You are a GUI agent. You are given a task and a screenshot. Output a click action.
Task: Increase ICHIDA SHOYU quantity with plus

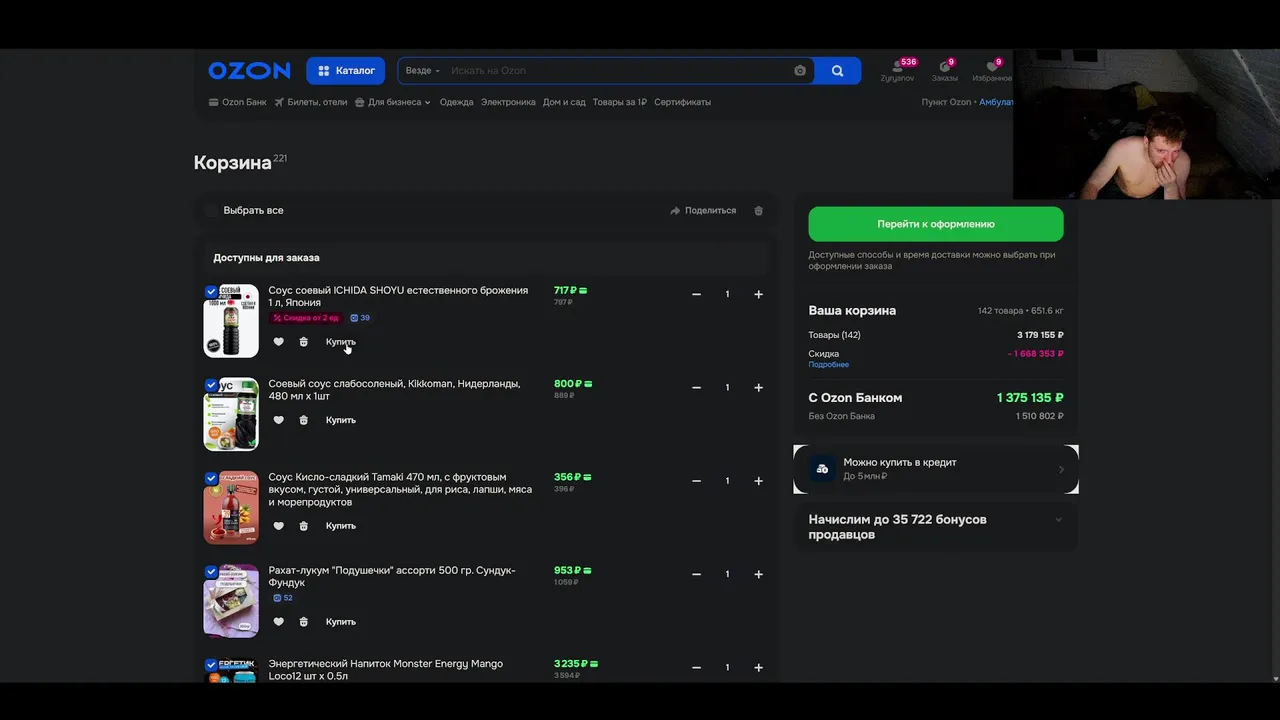(x=758, y=294)
